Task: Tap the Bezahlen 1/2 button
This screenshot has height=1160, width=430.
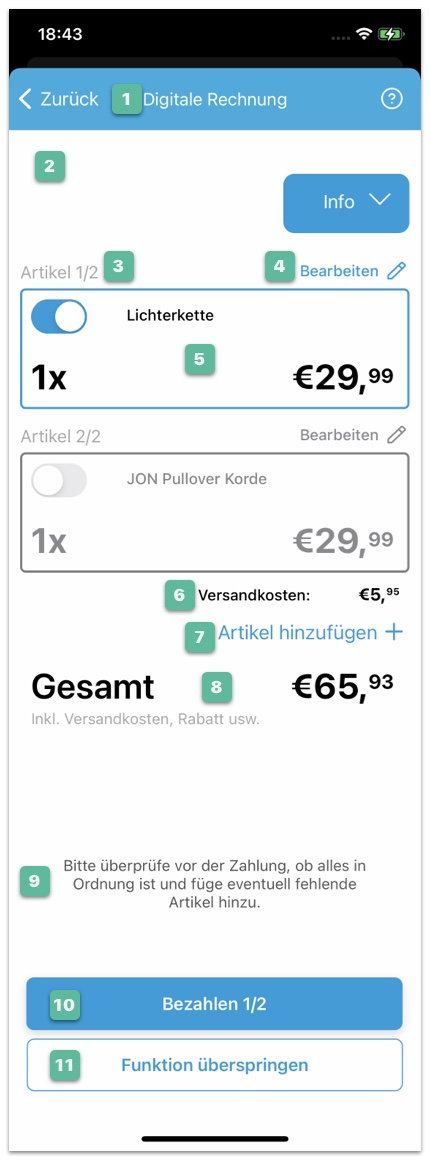Action: 215,1004
